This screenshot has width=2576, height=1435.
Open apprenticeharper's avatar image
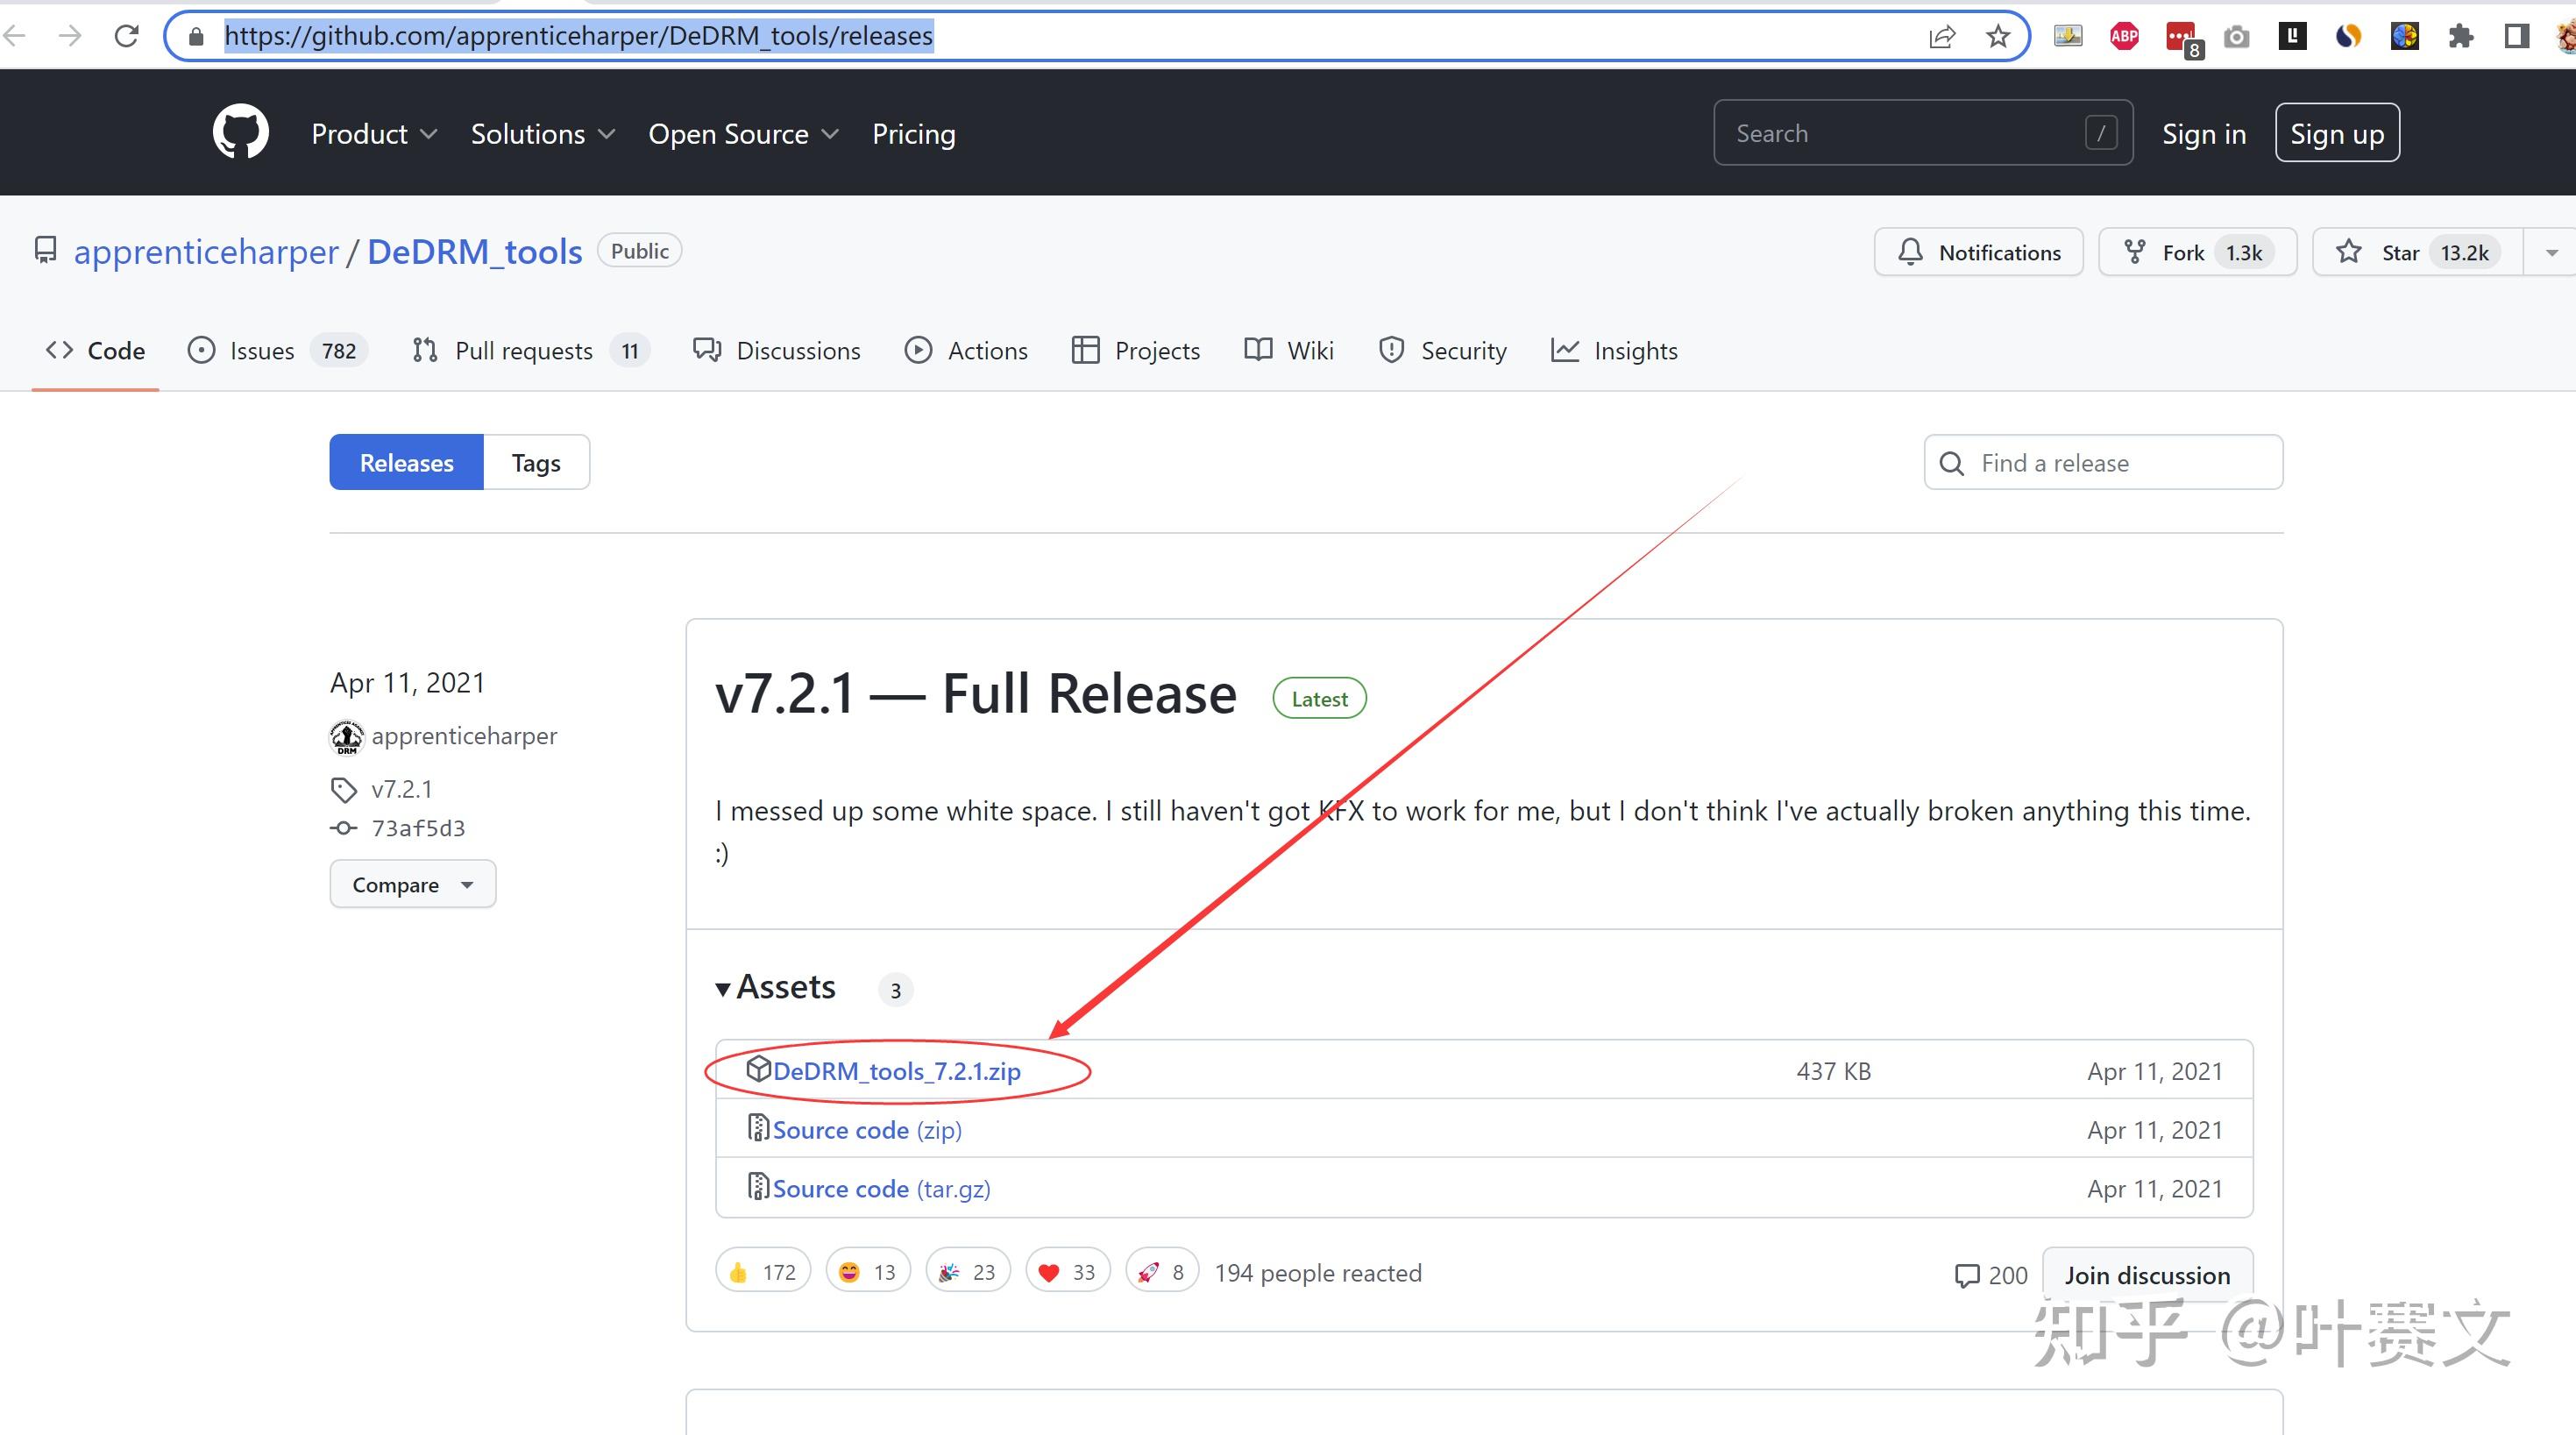pos(346,737)
